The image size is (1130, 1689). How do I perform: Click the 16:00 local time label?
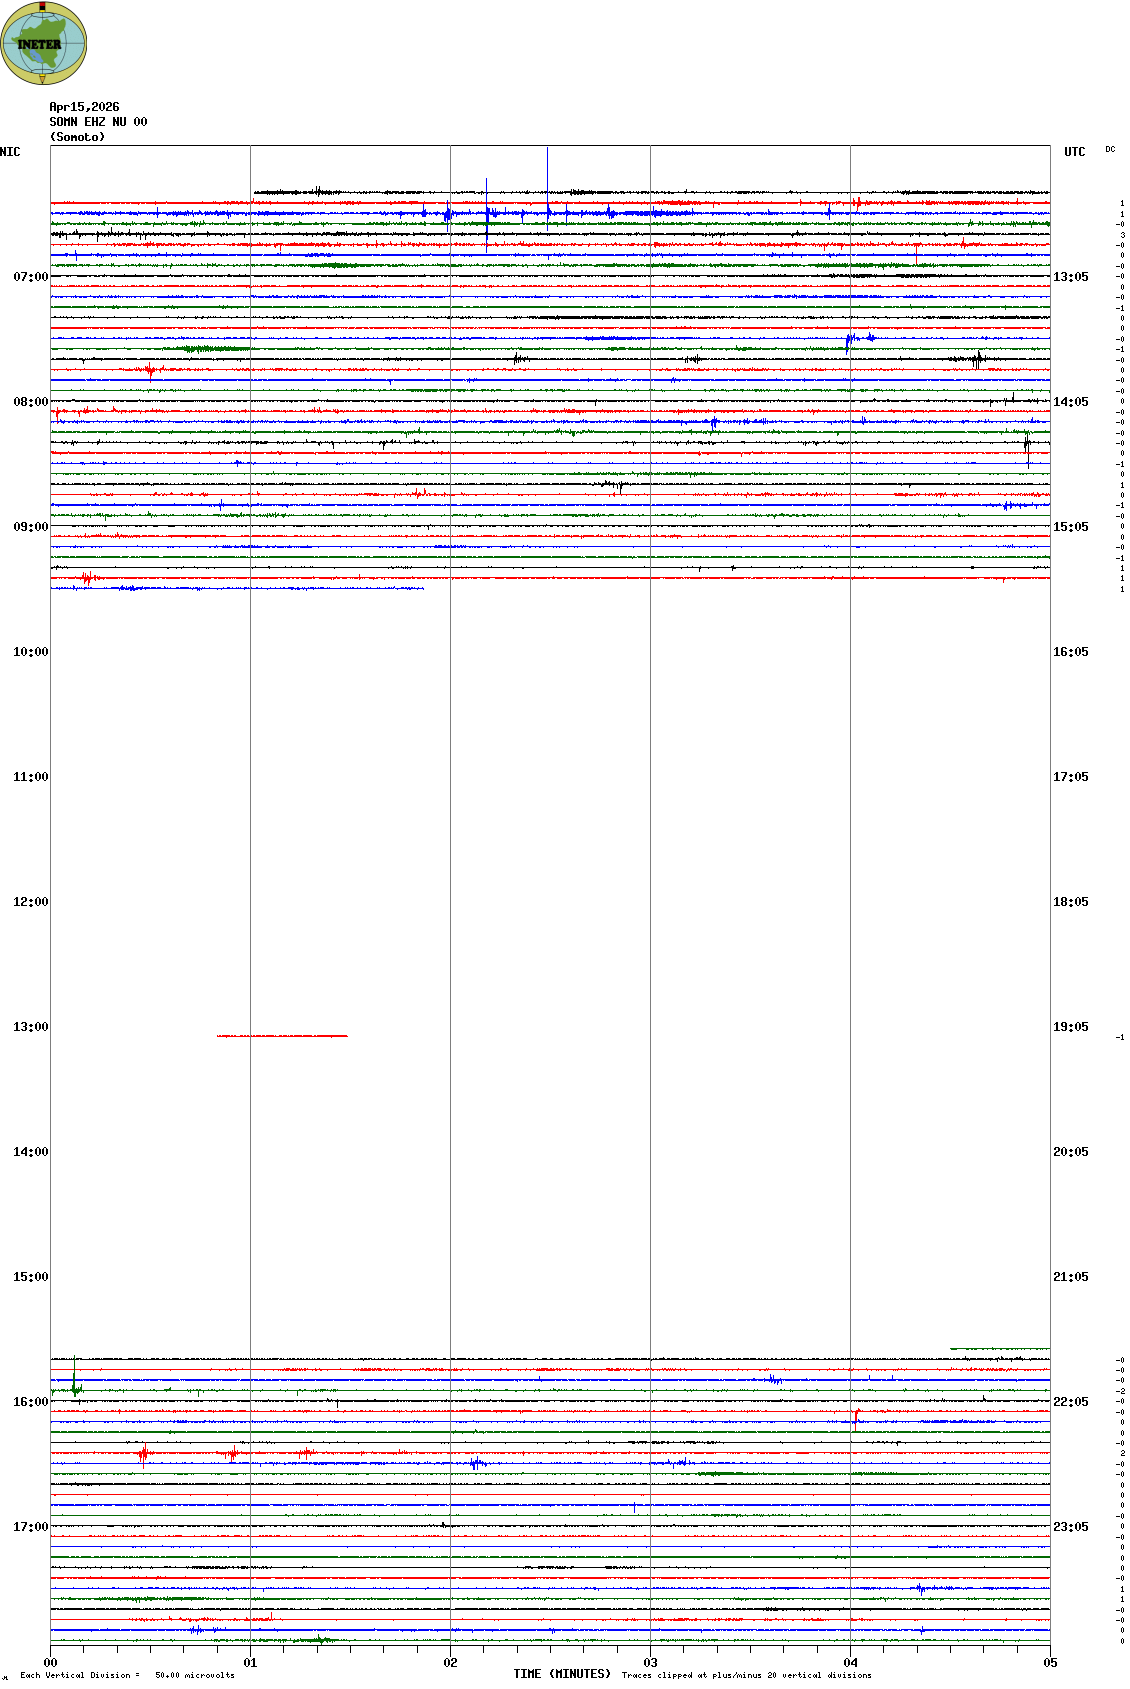[x=30, y=1402]
